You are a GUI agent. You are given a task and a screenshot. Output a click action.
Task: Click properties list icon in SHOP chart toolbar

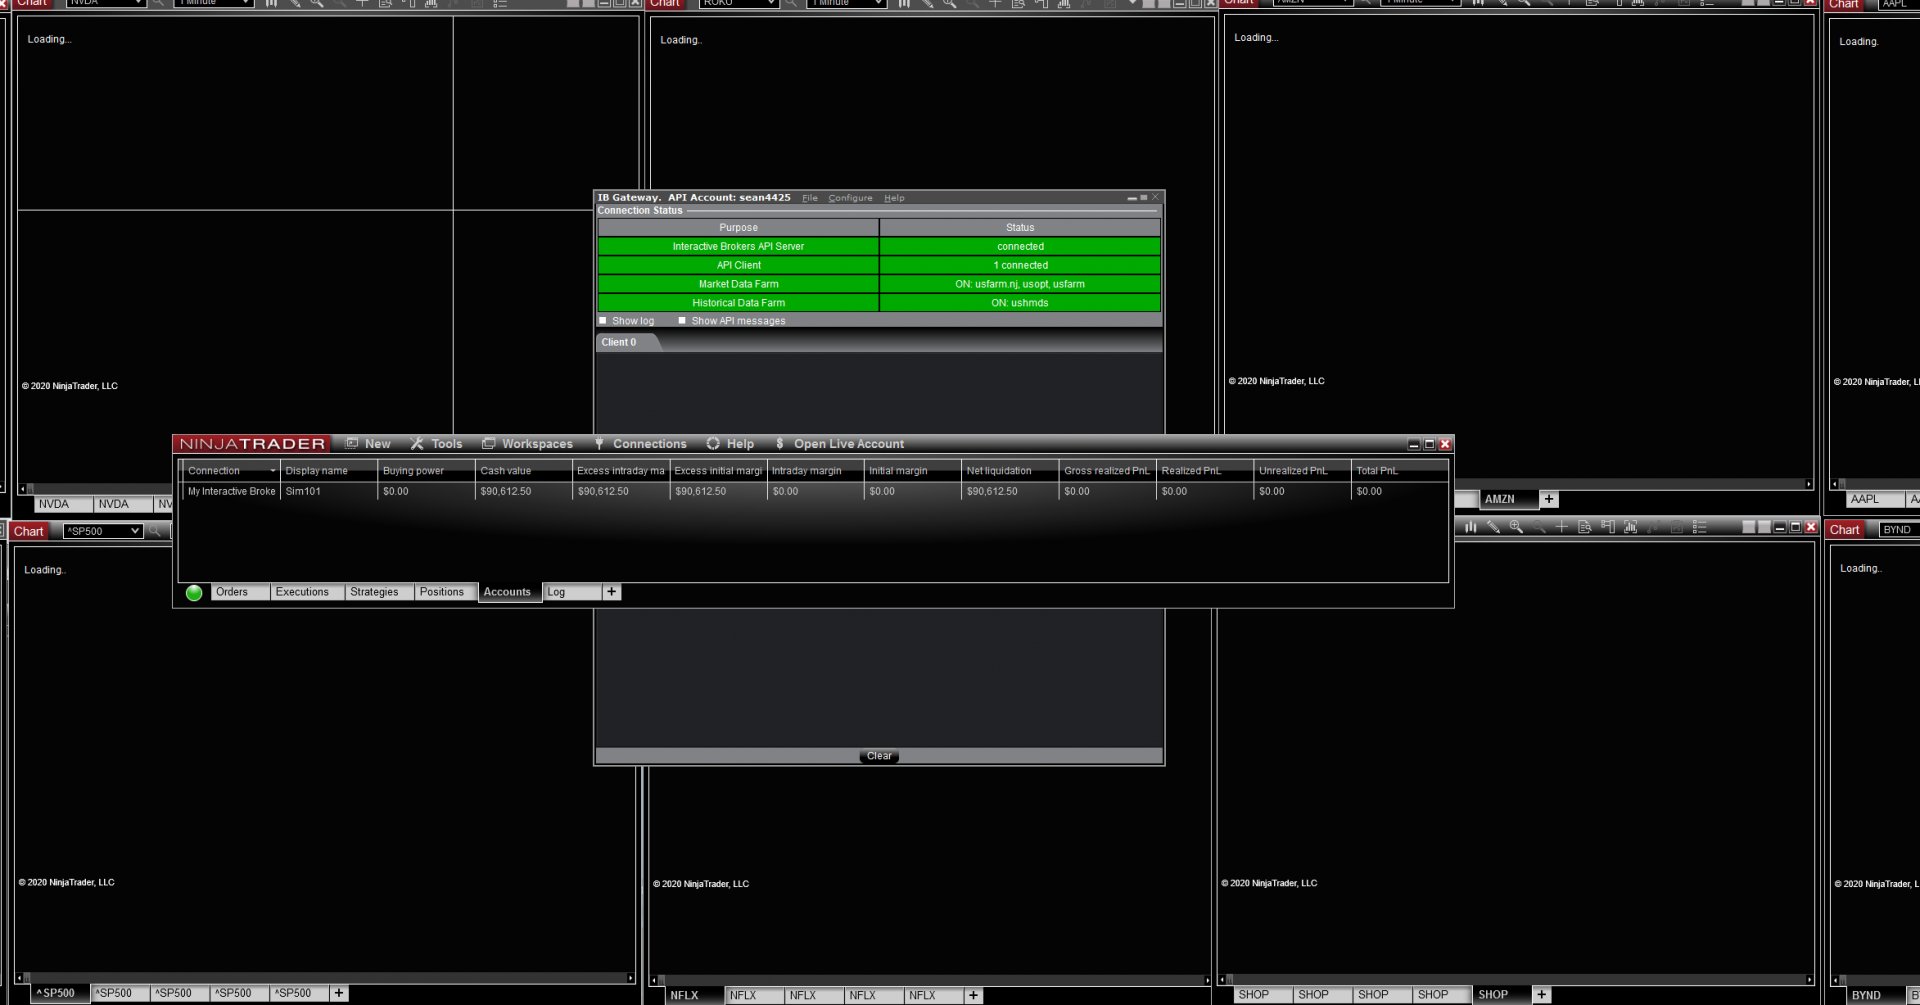tap(1699, 527)
